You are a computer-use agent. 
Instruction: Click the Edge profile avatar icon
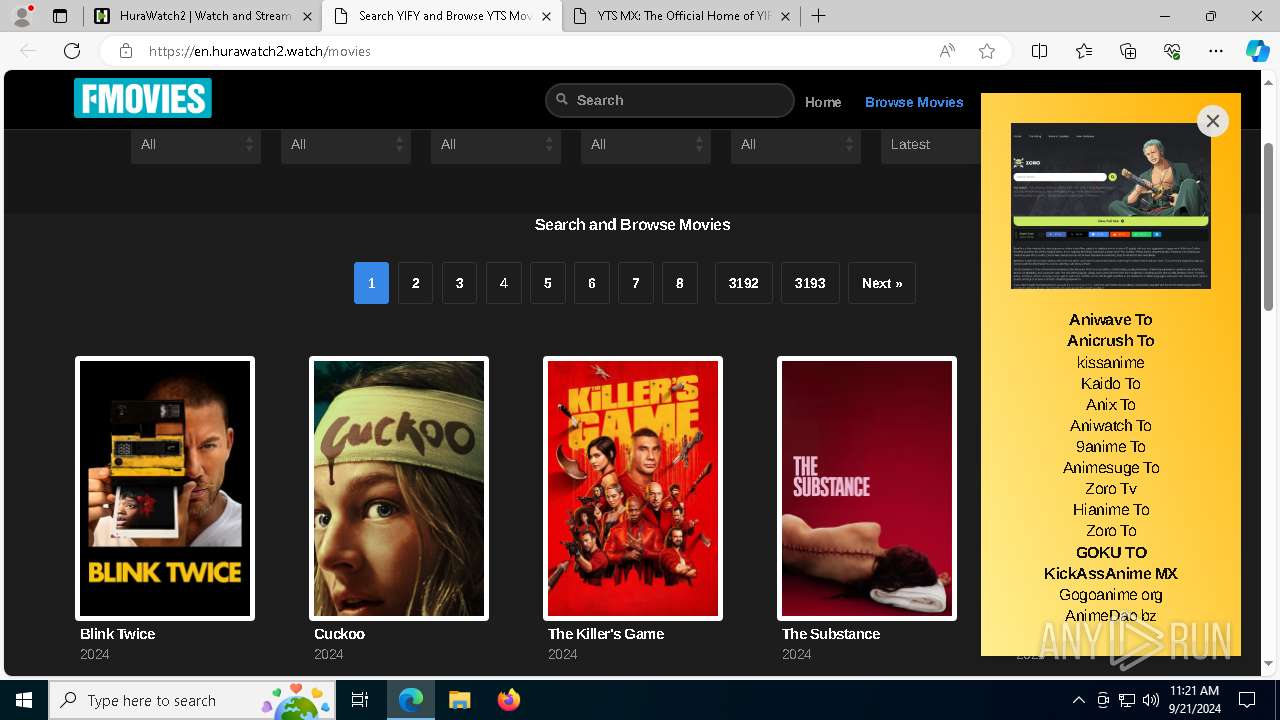pos(22,16)
